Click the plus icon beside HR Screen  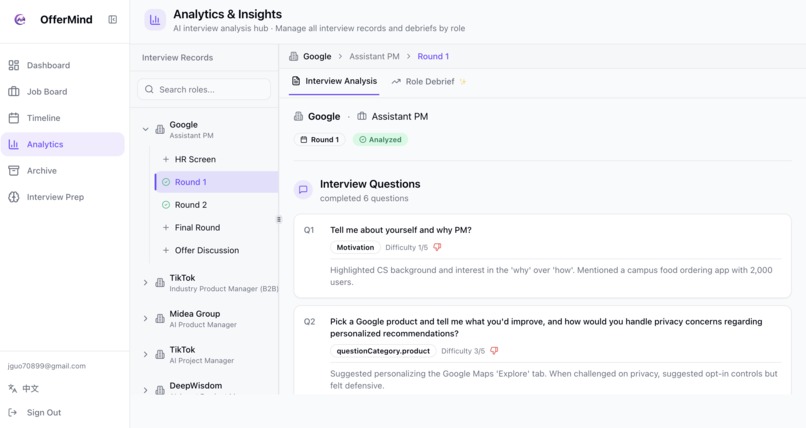[x=166, y=159]
